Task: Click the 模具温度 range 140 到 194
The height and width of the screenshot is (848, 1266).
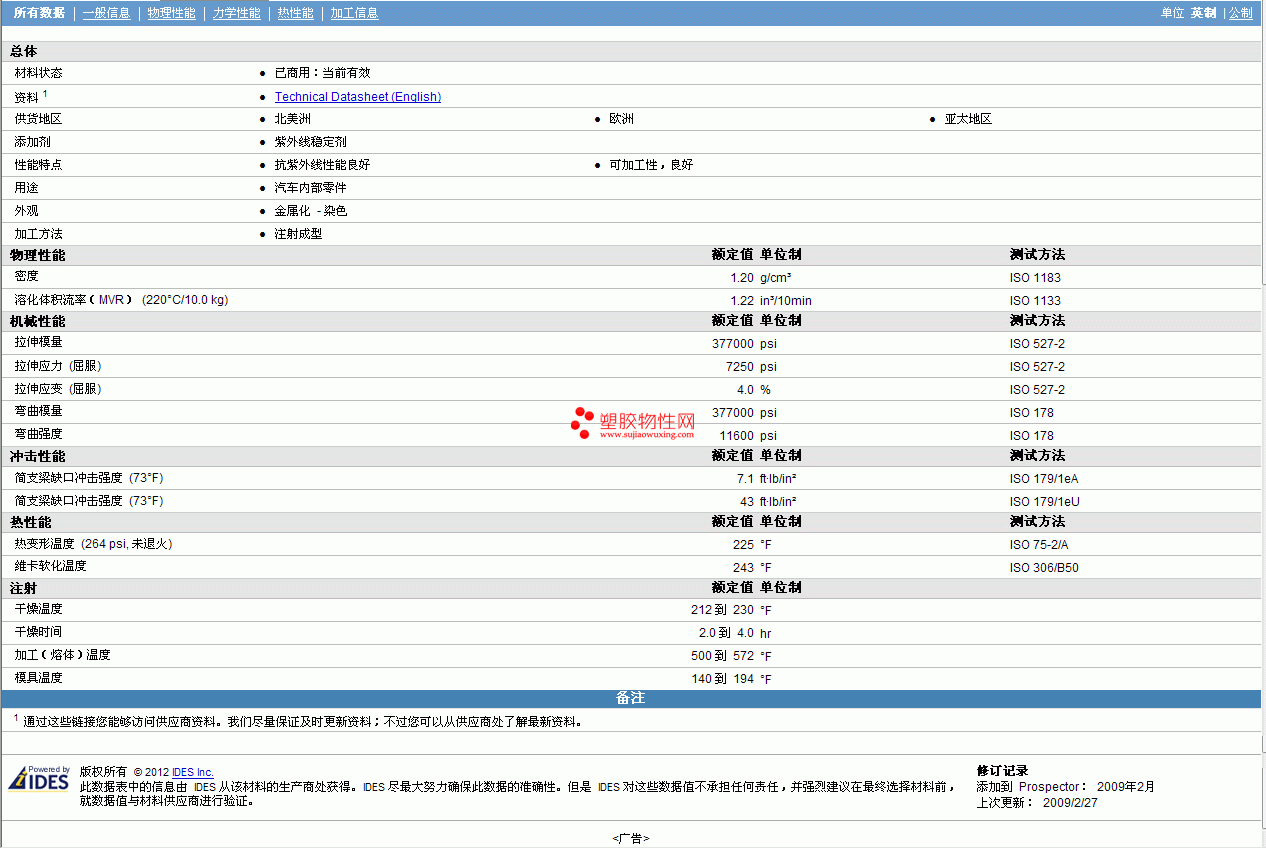Action: [723, 679]
